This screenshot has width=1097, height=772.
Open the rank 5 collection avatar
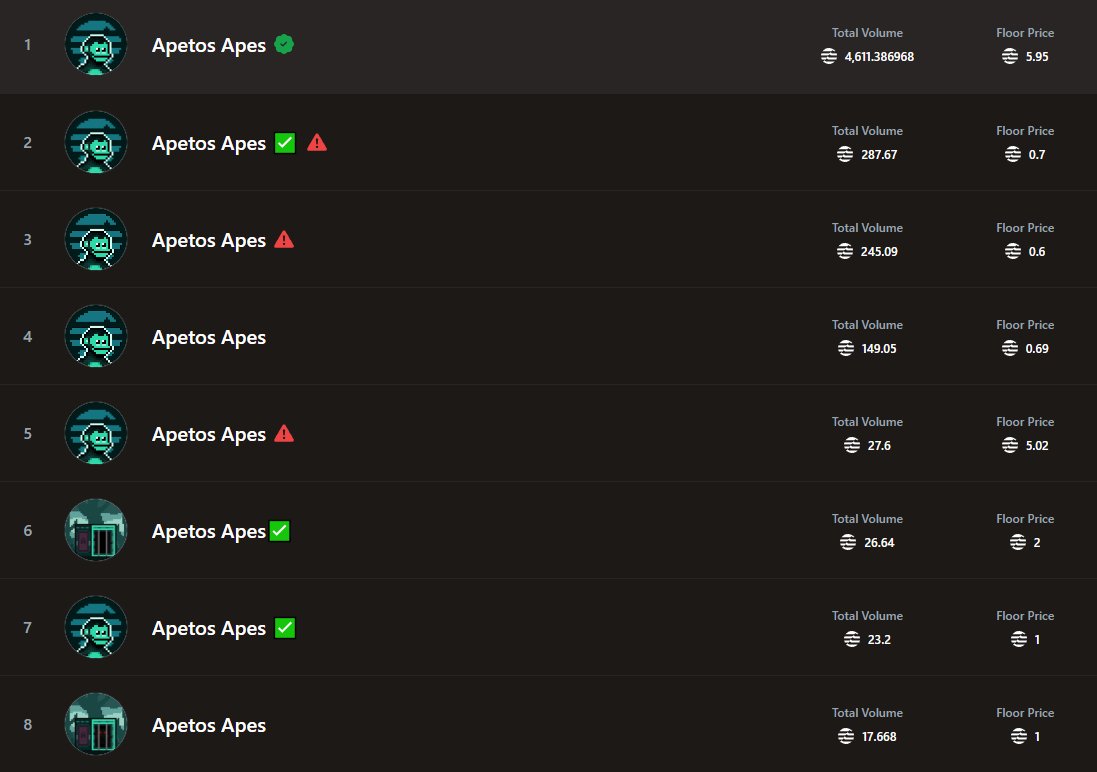tap(96, 433)
